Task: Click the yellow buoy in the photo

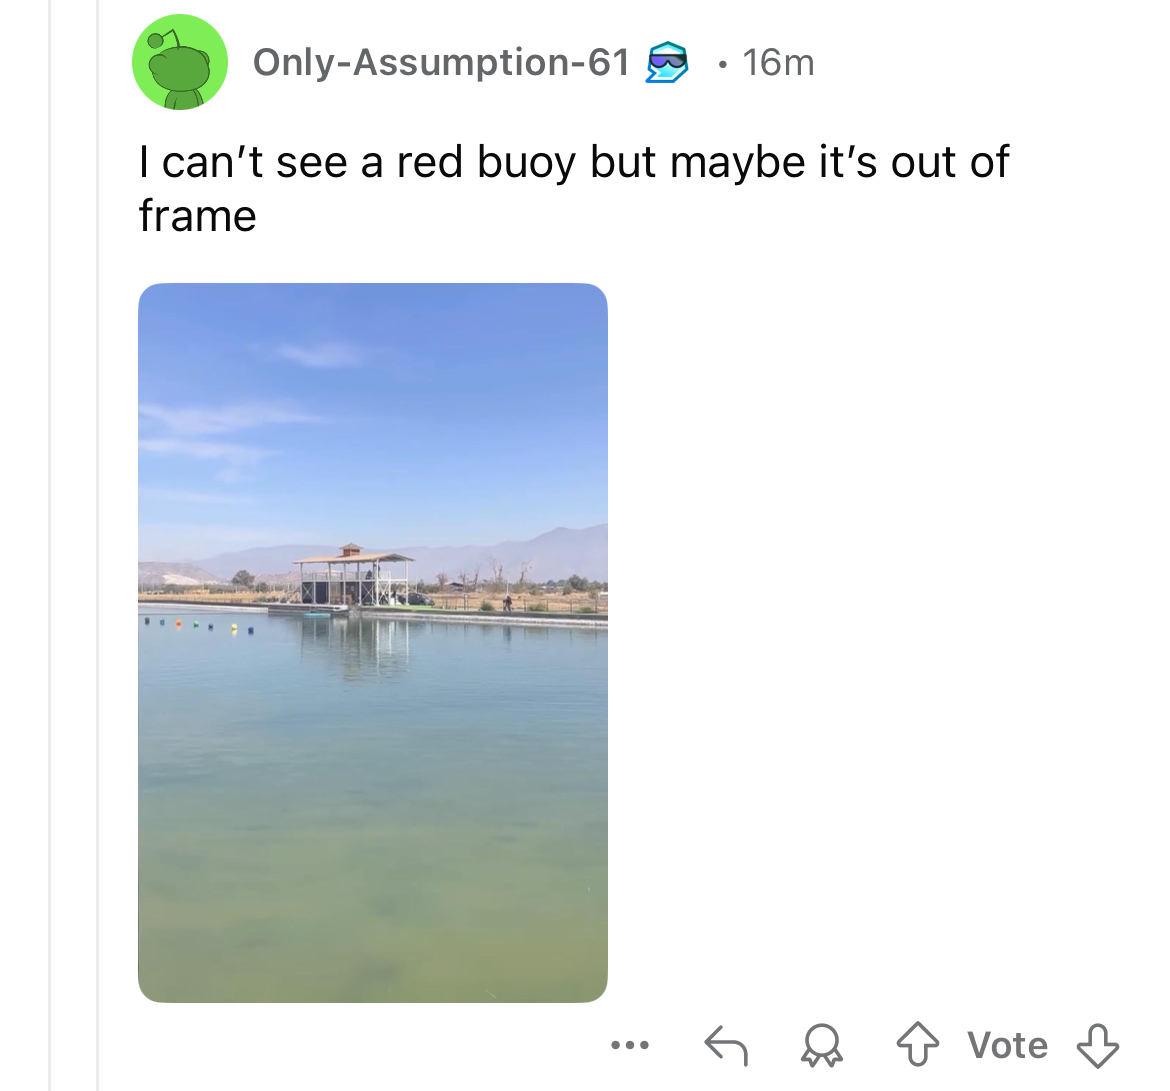Action: tap(234, 628)
